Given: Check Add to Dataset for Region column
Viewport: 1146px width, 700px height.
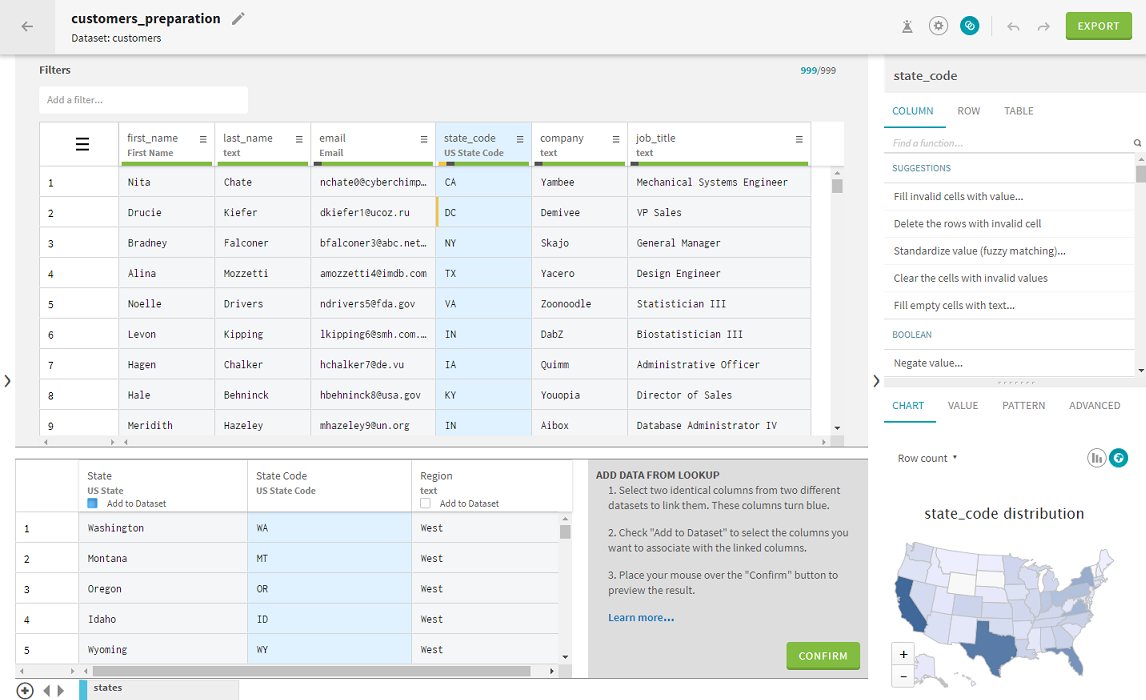Looking at the screenshot, I should [426, 504].
